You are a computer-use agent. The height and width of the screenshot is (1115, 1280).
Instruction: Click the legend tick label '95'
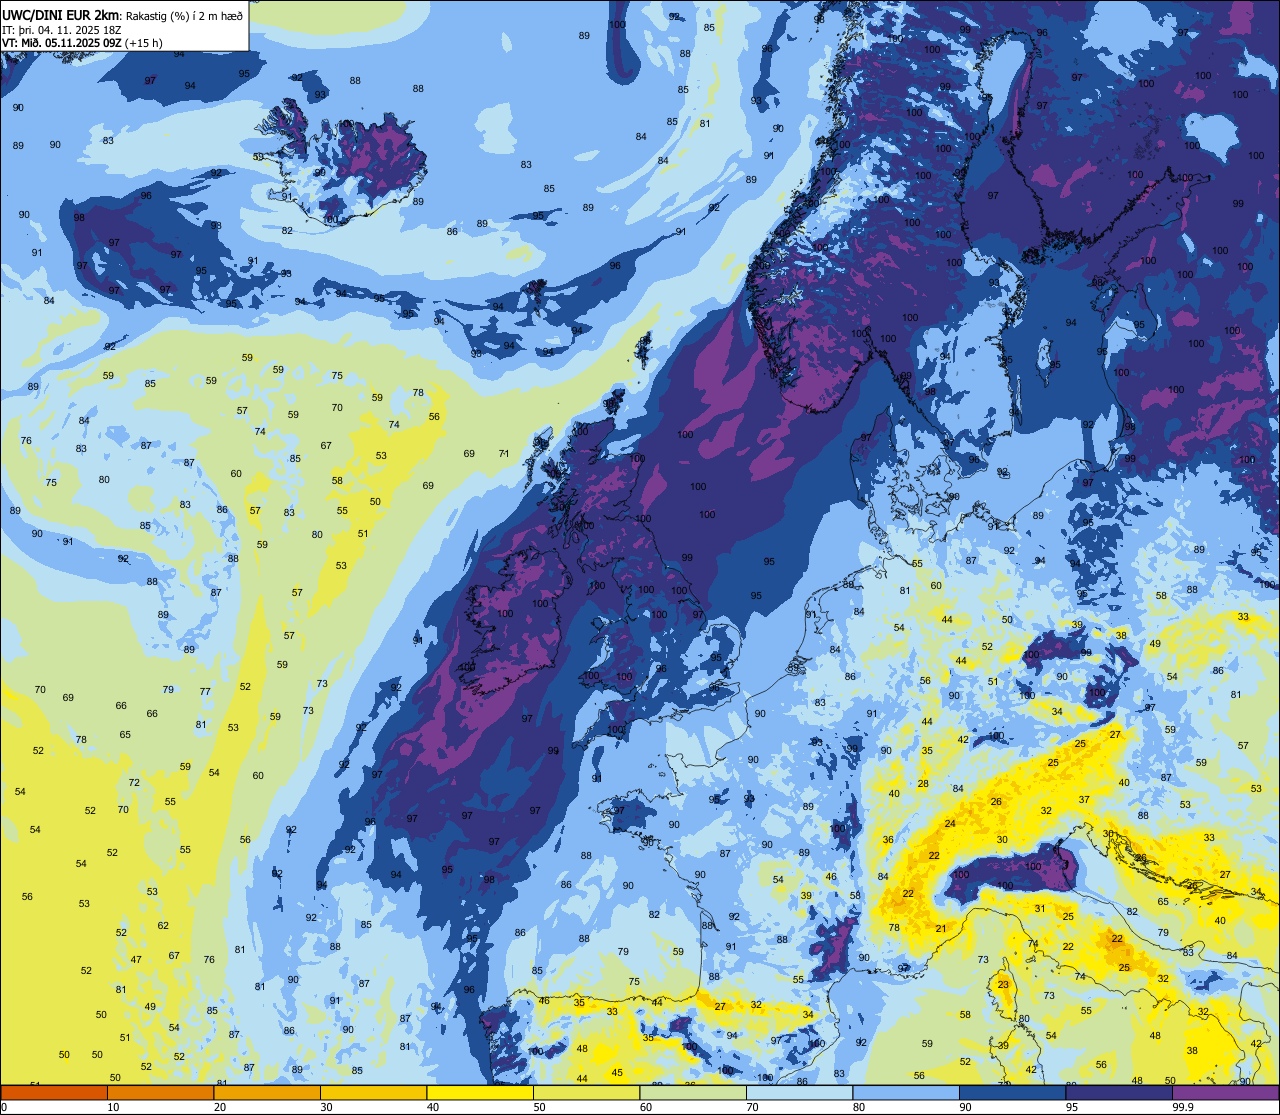pos(1072,1107)
